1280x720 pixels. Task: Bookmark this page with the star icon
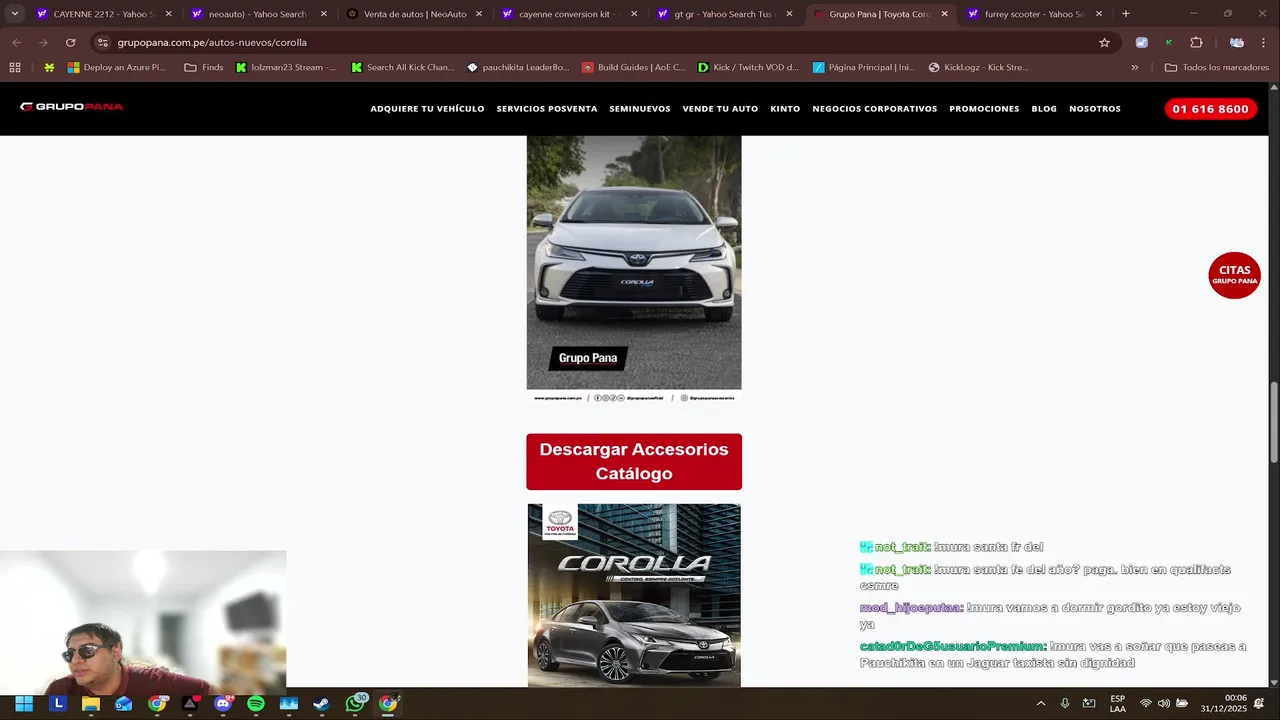(x=1104, y=43)
